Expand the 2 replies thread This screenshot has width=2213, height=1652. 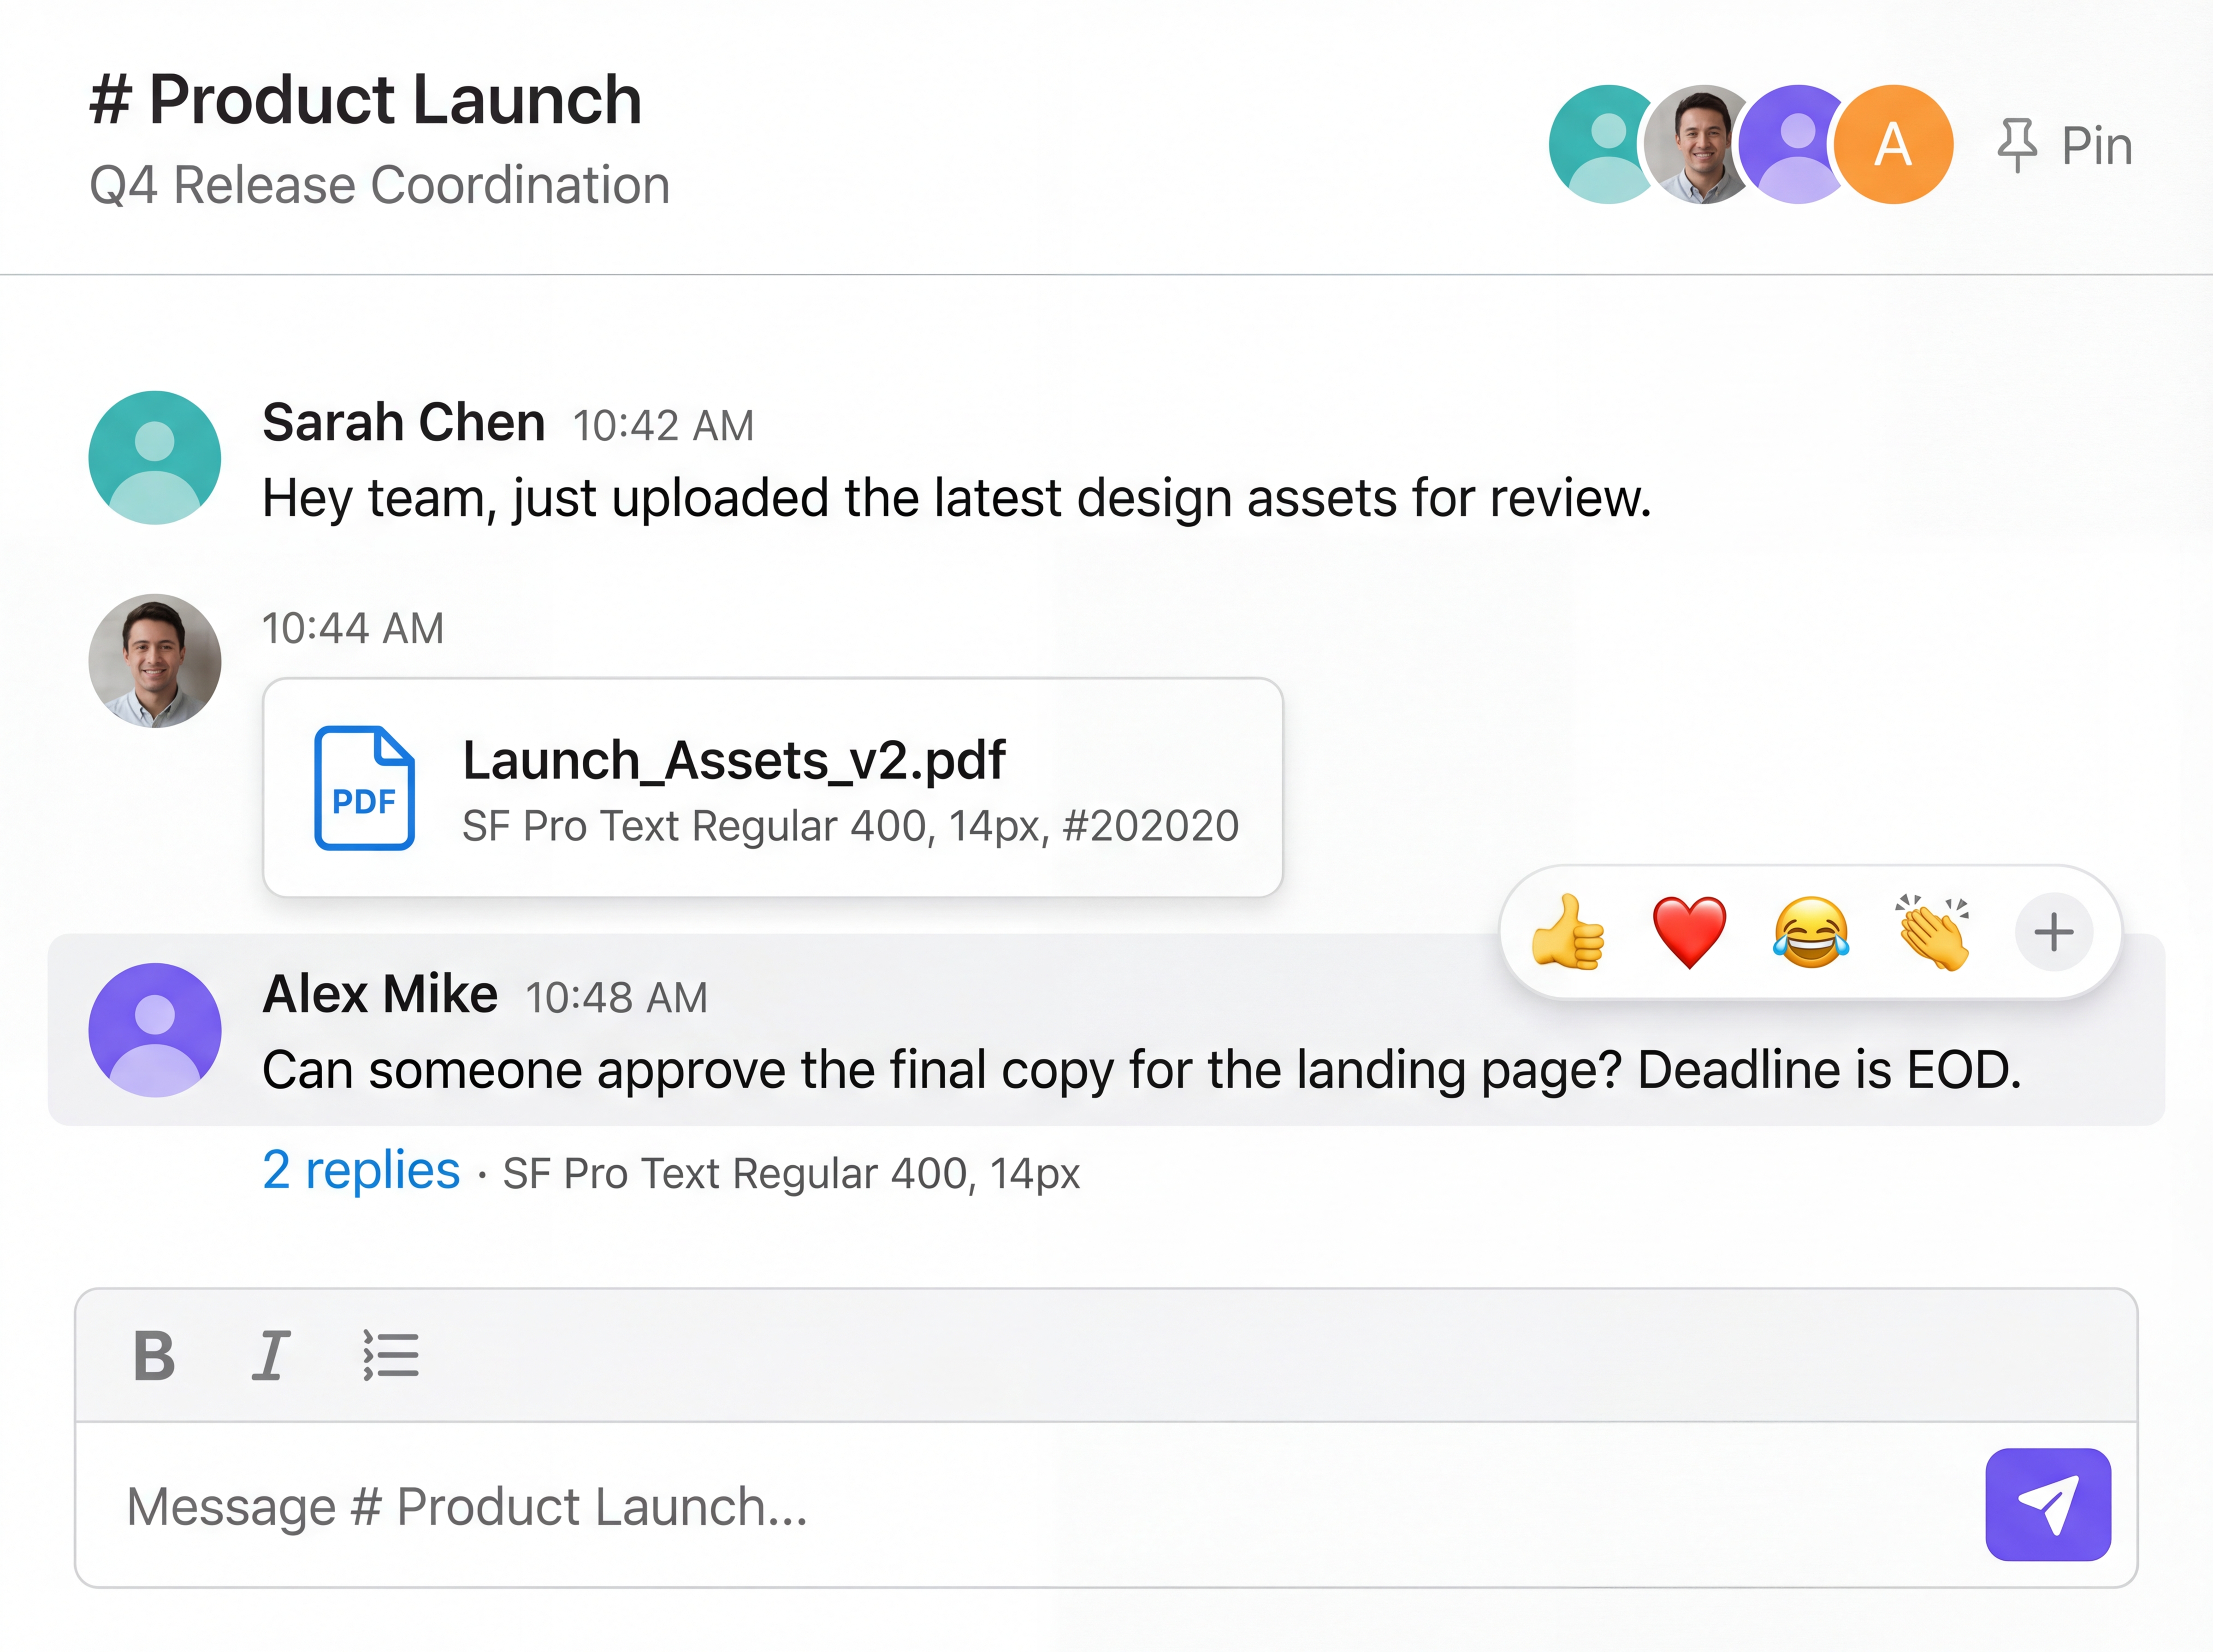click(x=361, y=1170)
